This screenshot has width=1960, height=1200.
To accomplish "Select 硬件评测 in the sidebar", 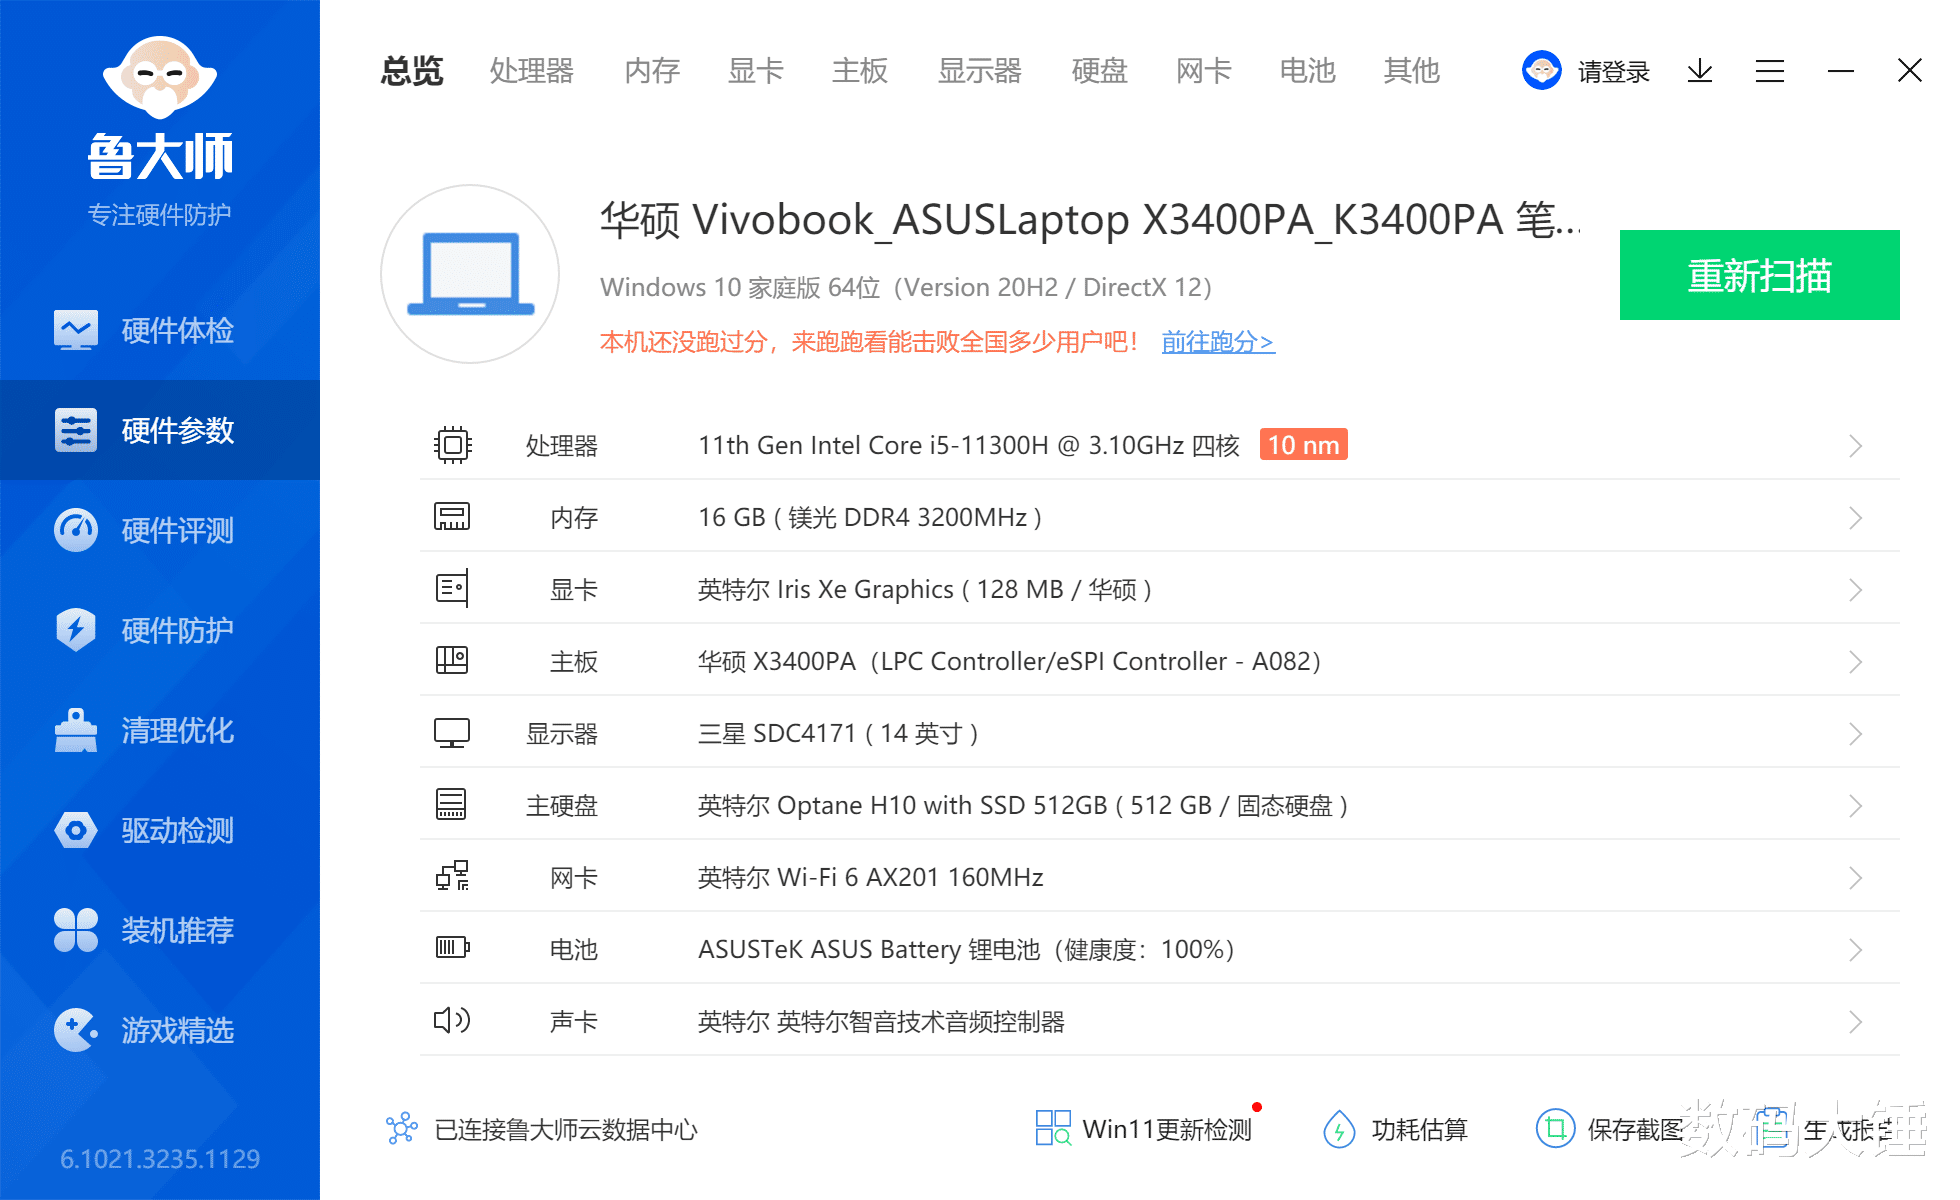I will pyautogui.click(x=159, y=530).
